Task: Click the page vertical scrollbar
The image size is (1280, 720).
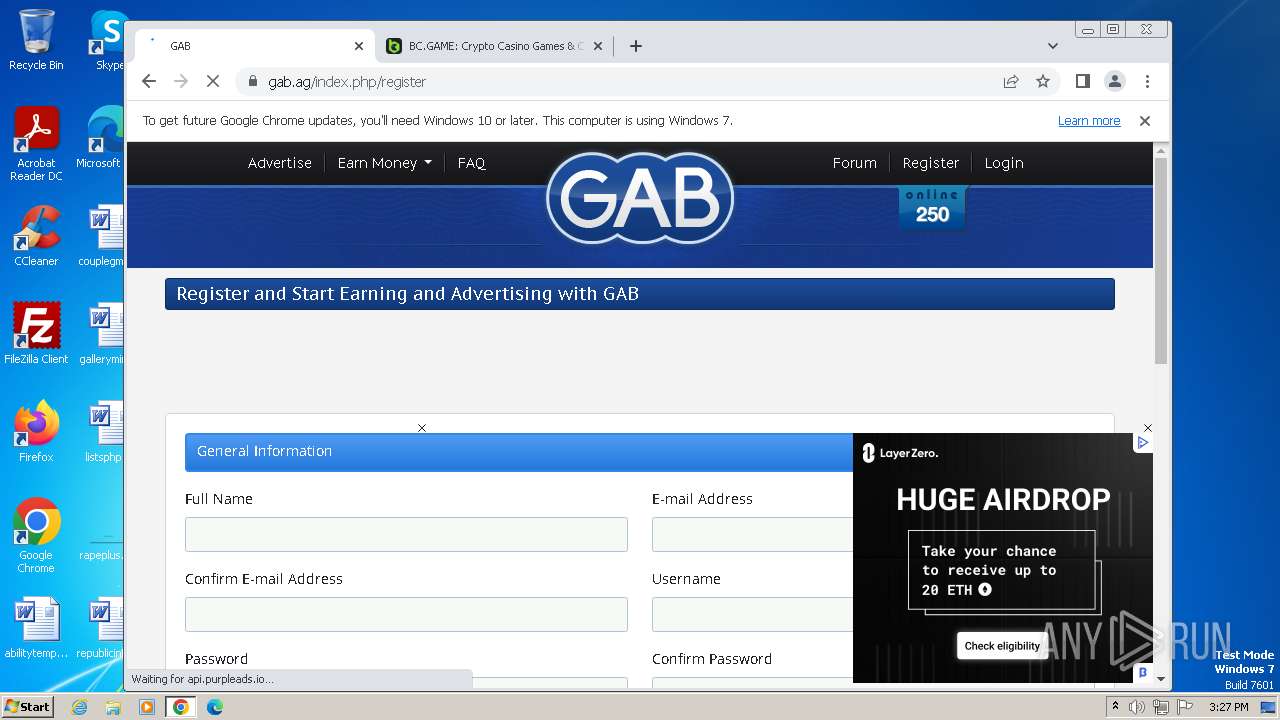Action: pos(1160,260)
